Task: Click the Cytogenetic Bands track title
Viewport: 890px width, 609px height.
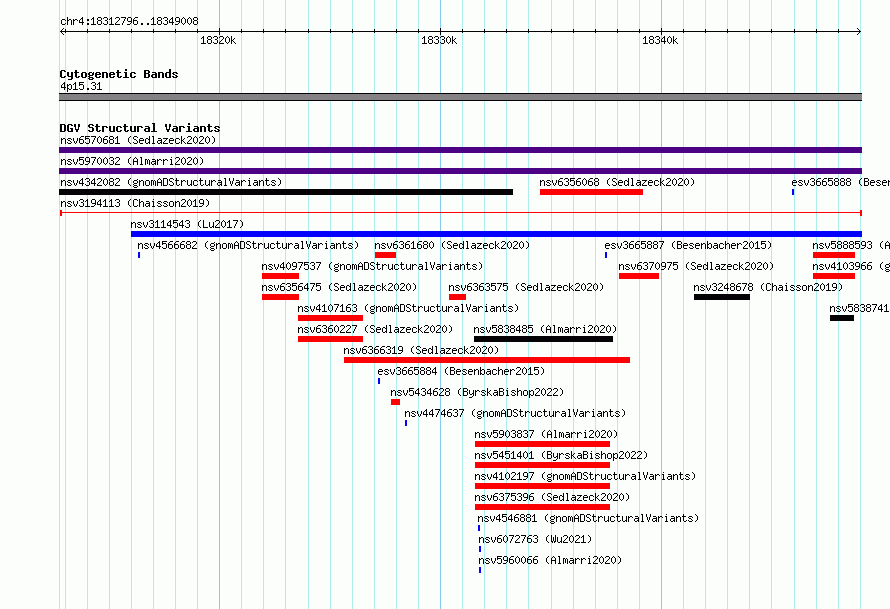Action: tap(119, 74)
